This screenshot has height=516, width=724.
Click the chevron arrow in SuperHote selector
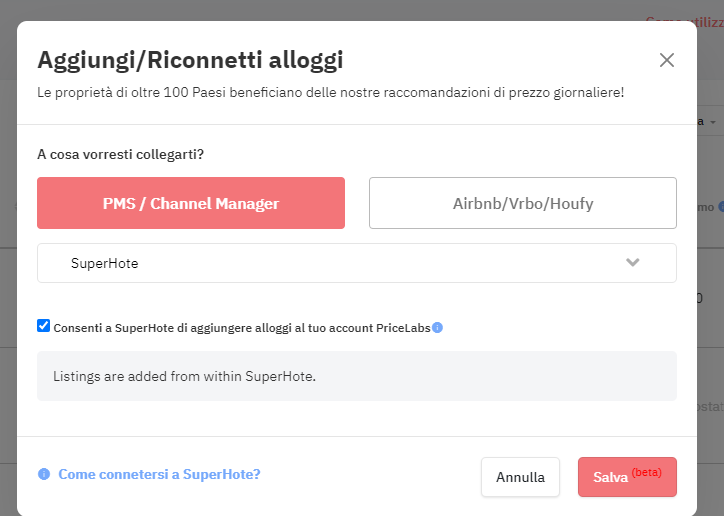click(632, 262)
